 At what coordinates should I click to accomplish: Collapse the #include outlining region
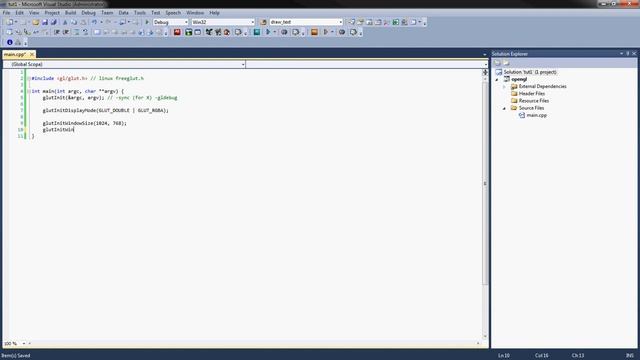coord(29,78)
